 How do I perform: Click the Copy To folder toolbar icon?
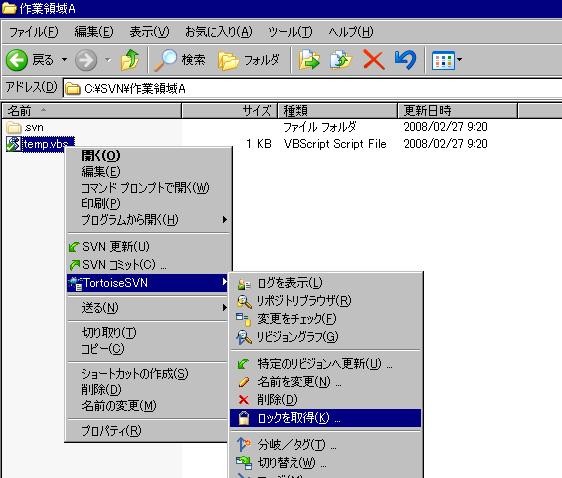point(341,60)
